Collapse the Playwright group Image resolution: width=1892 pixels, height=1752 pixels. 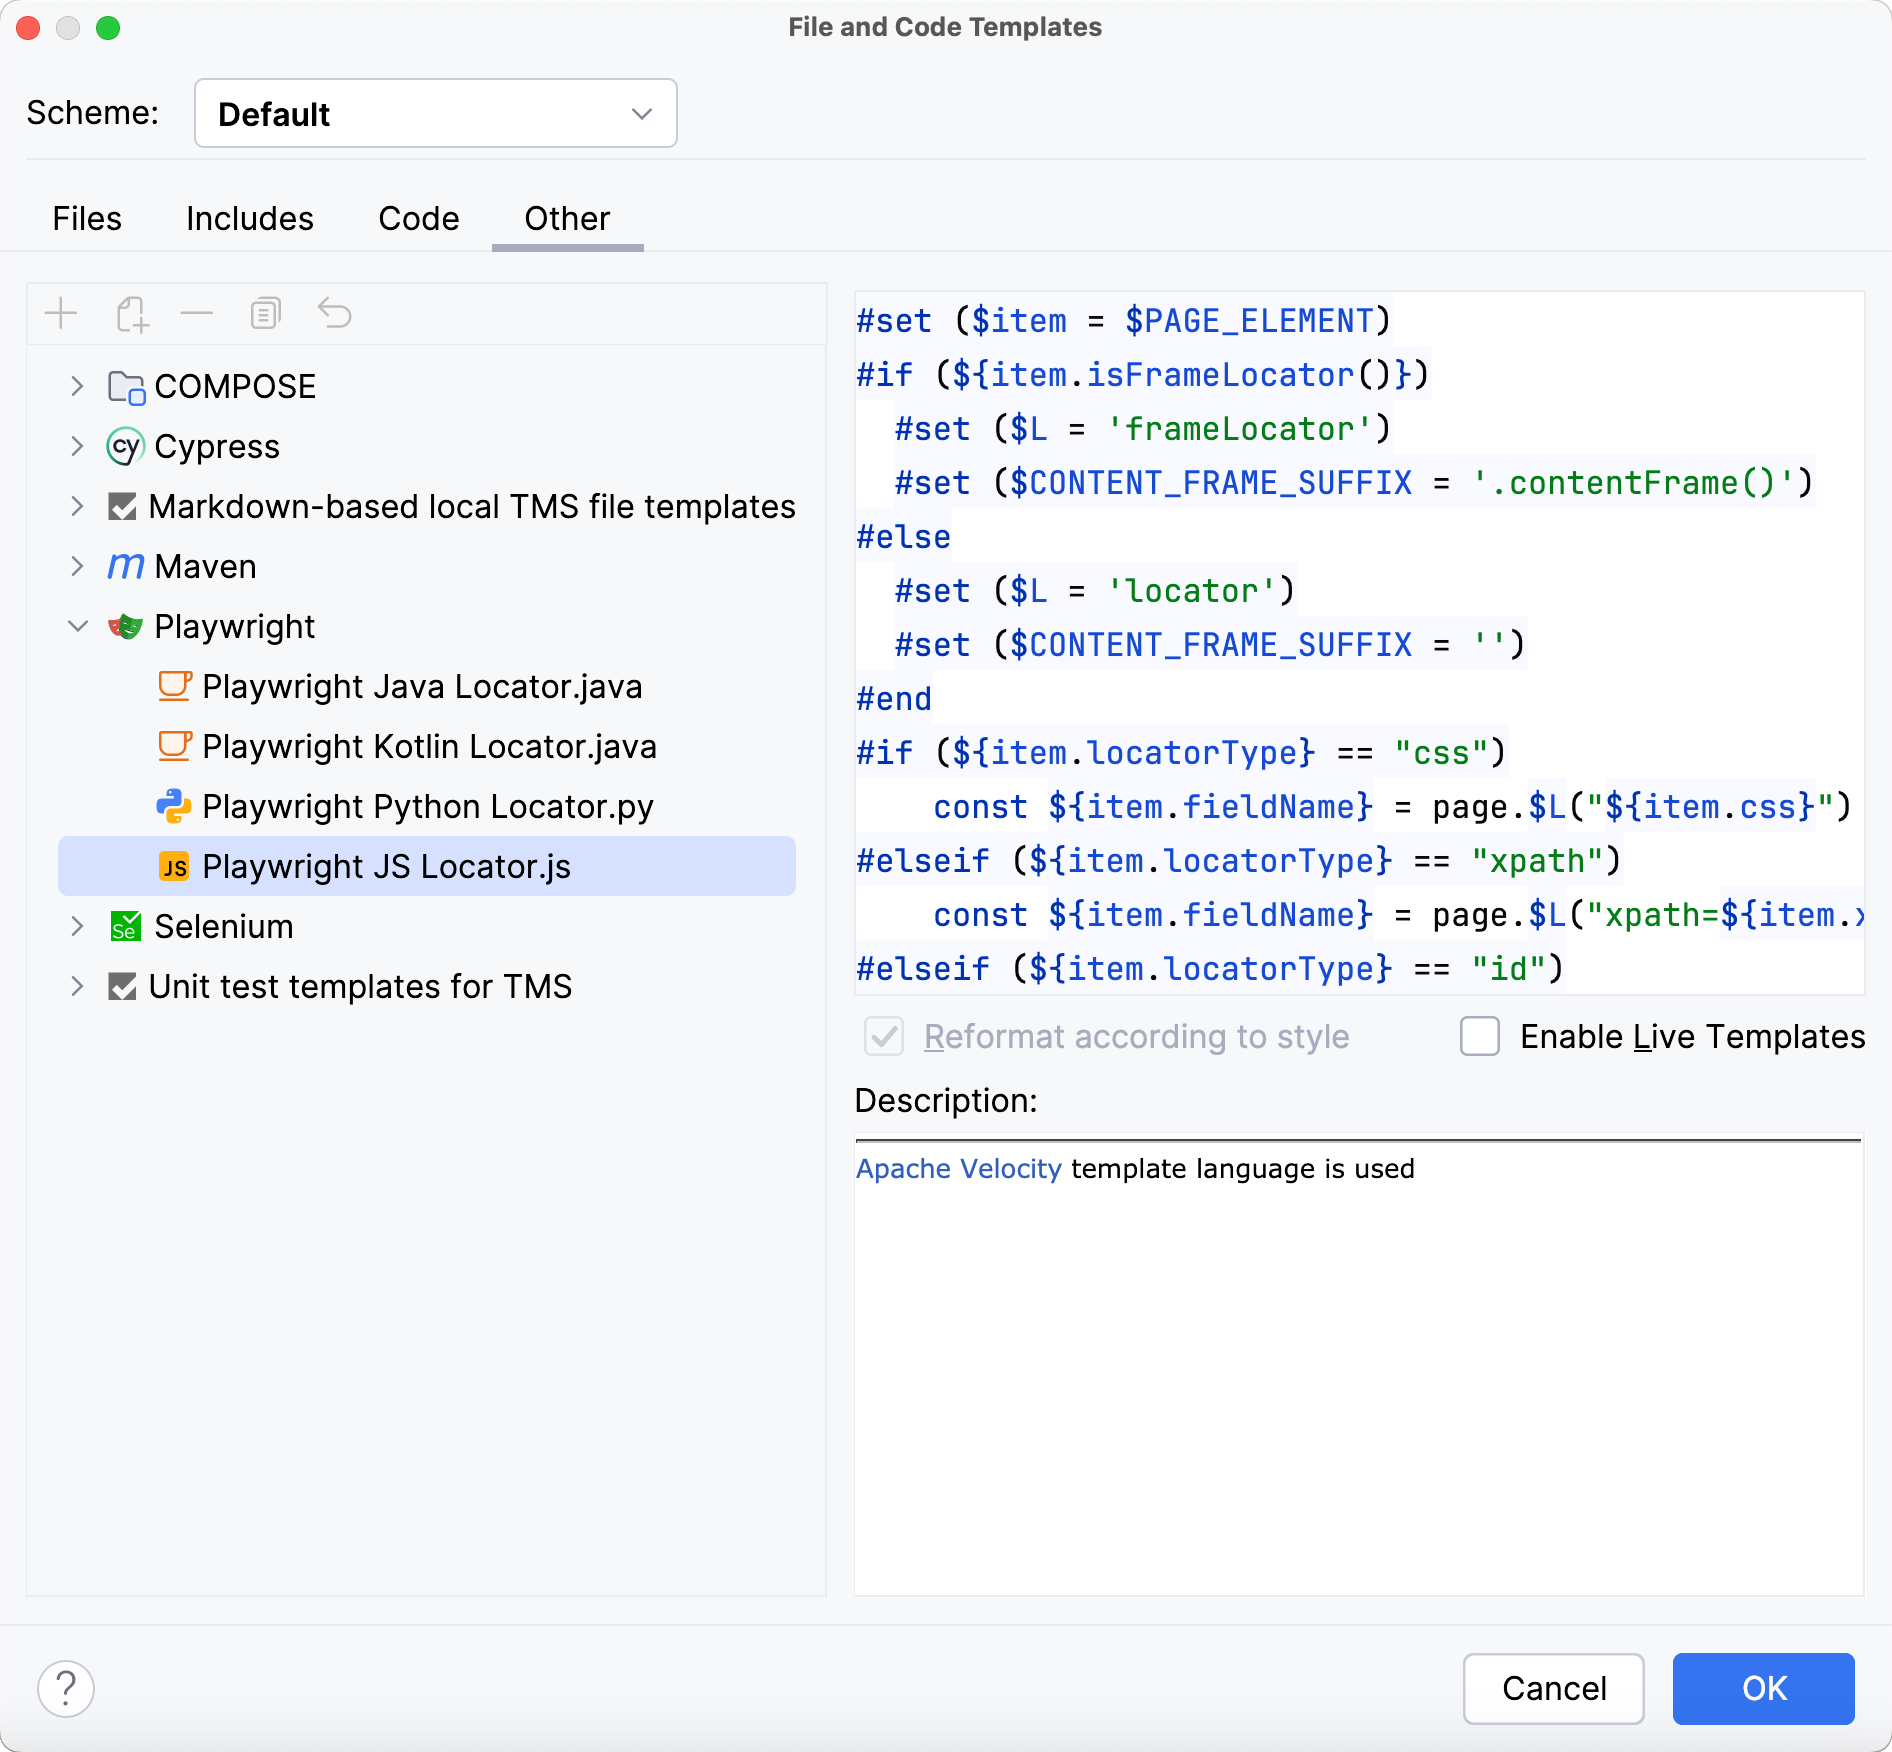(77, 626)
